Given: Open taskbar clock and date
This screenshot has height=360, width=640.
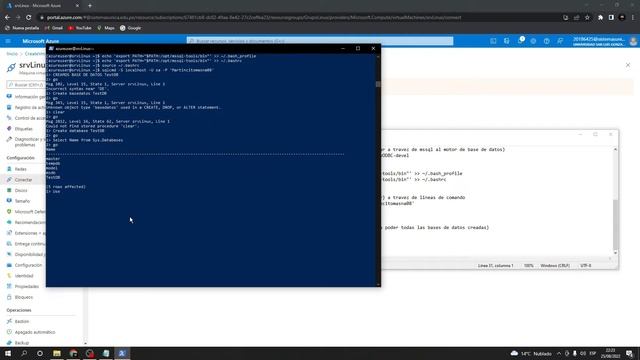Looking at the screenshot, I should tap(611, 353).
